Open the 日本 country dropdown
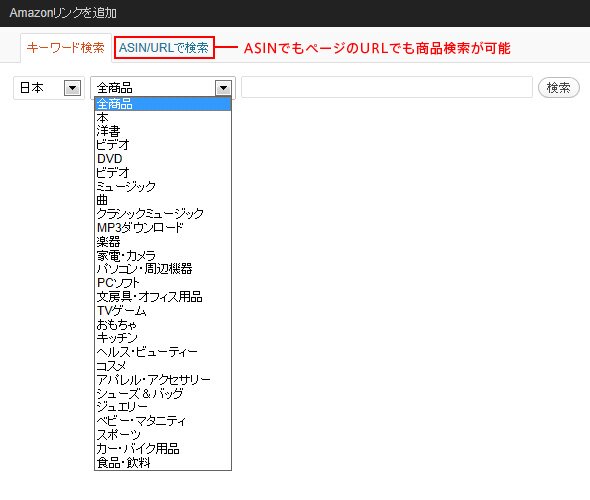This screenshot has height=500, width=590. tap(49, 88)
